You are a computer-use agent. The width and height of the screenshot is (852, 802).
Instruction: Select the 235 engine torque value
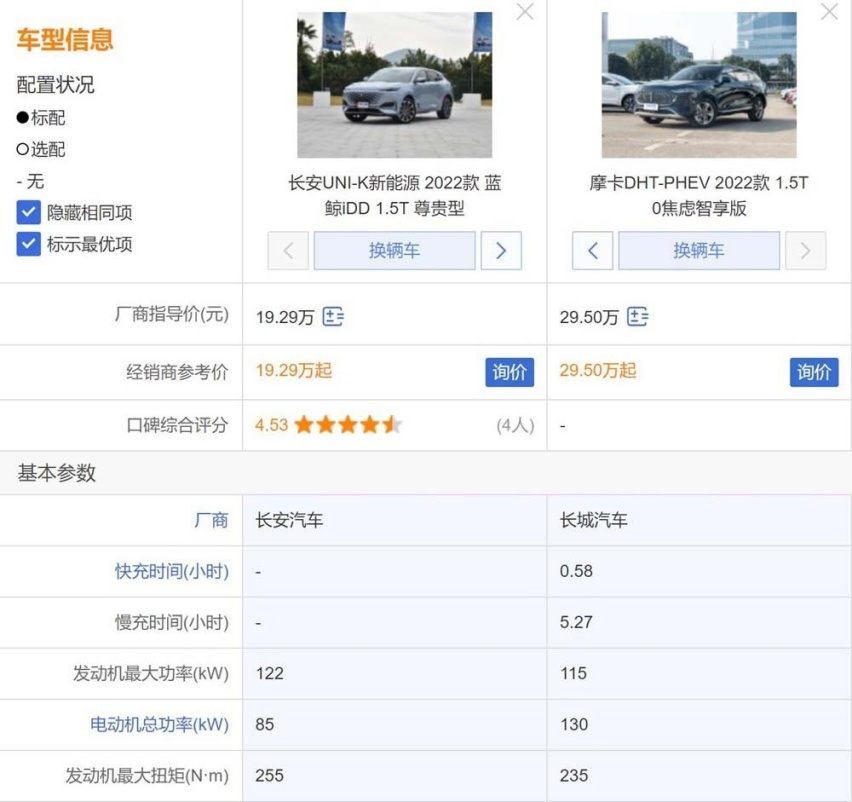(x=574, y=776)
